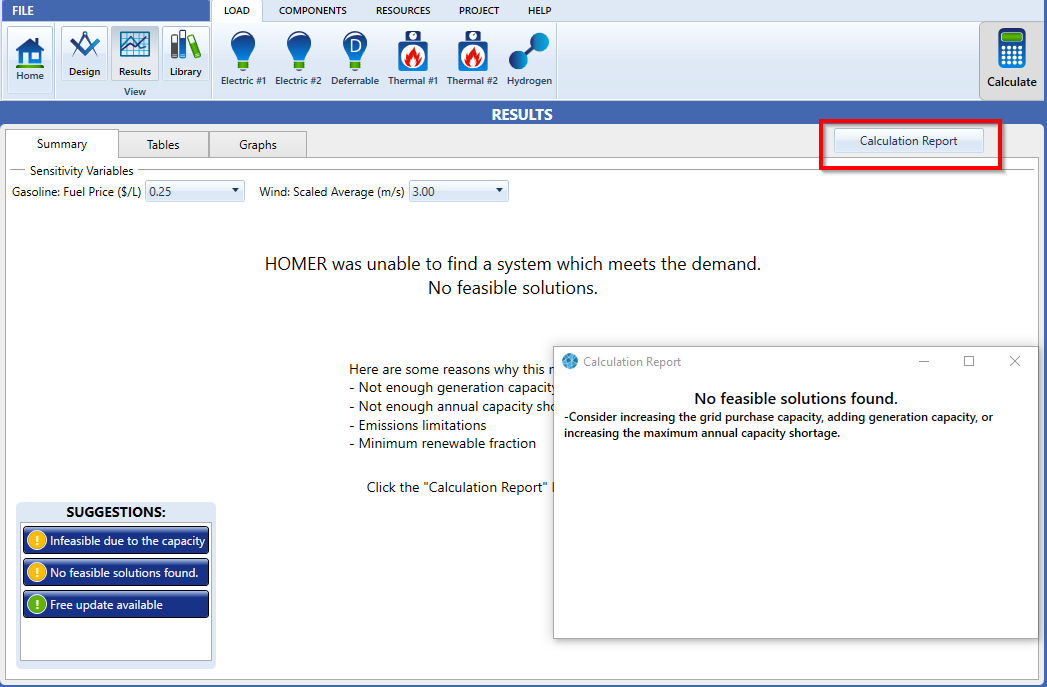Select the Electric #2 load
This screenshot has height=687, width=1047.
[298, 58]
